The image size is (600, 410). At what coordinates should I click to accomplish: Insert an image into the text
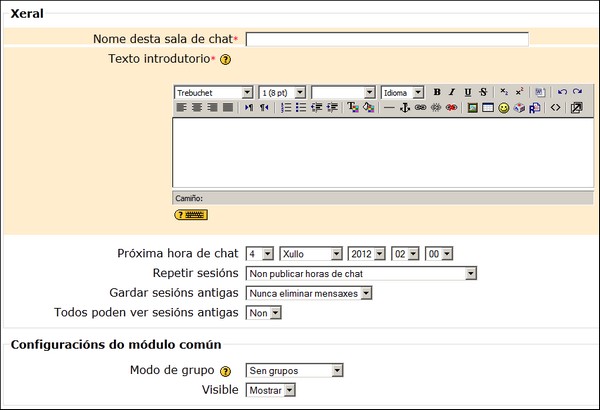[473, 108]
